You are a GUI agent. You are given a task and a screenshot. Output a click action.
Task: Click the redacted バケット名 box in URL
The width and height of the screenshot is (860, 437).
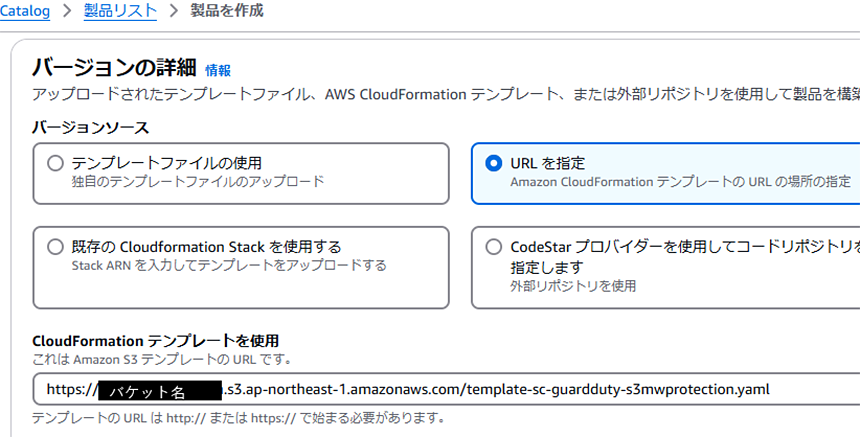pos(160,391)
